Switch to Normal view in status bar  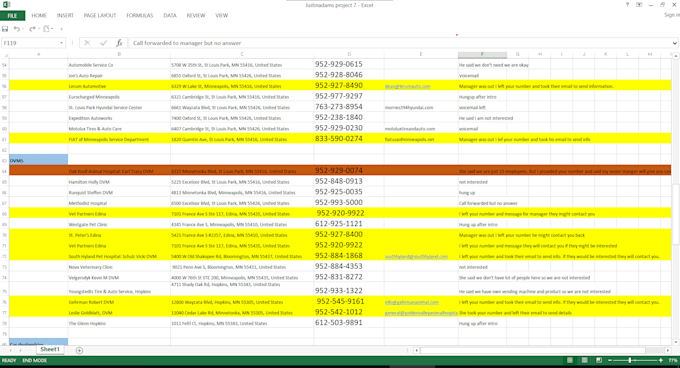click(570, 360)
